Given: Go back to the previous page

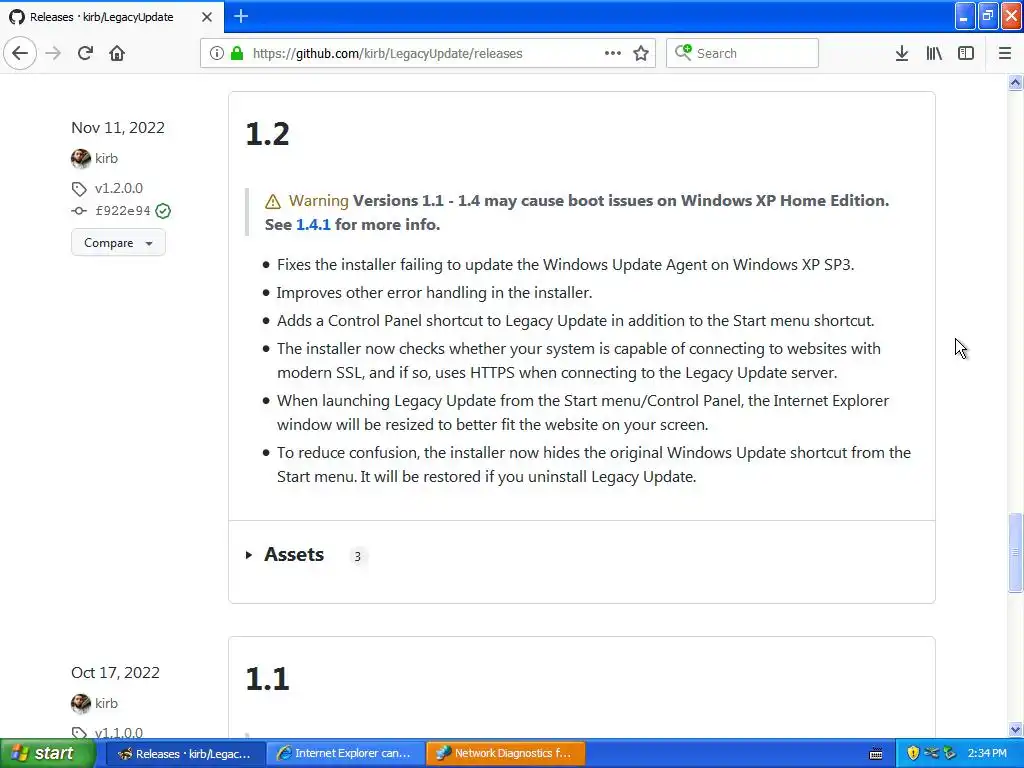Looking at the screenshot, I should pyautogui.click(x=20, y=53).
